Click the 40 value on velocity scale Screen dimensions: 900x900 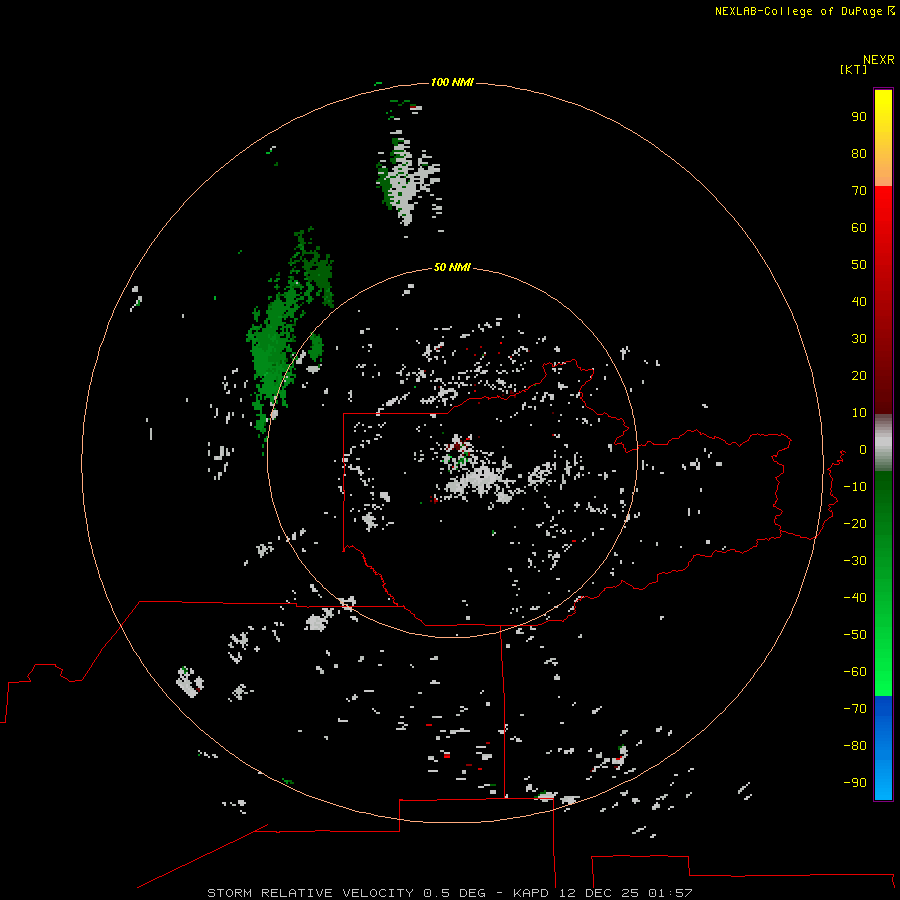click(x=859, y=302)
